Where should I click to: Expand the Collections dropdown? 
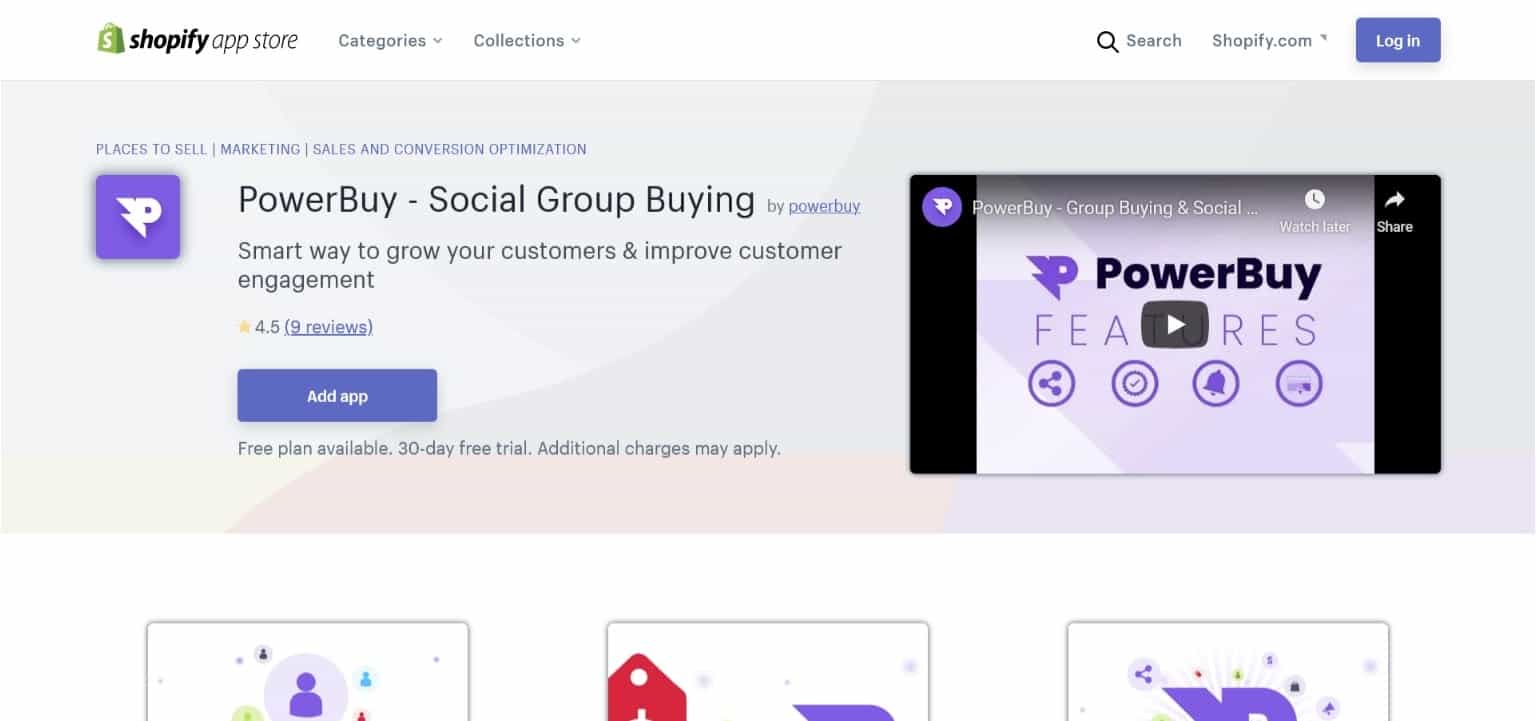click(527, 41)
